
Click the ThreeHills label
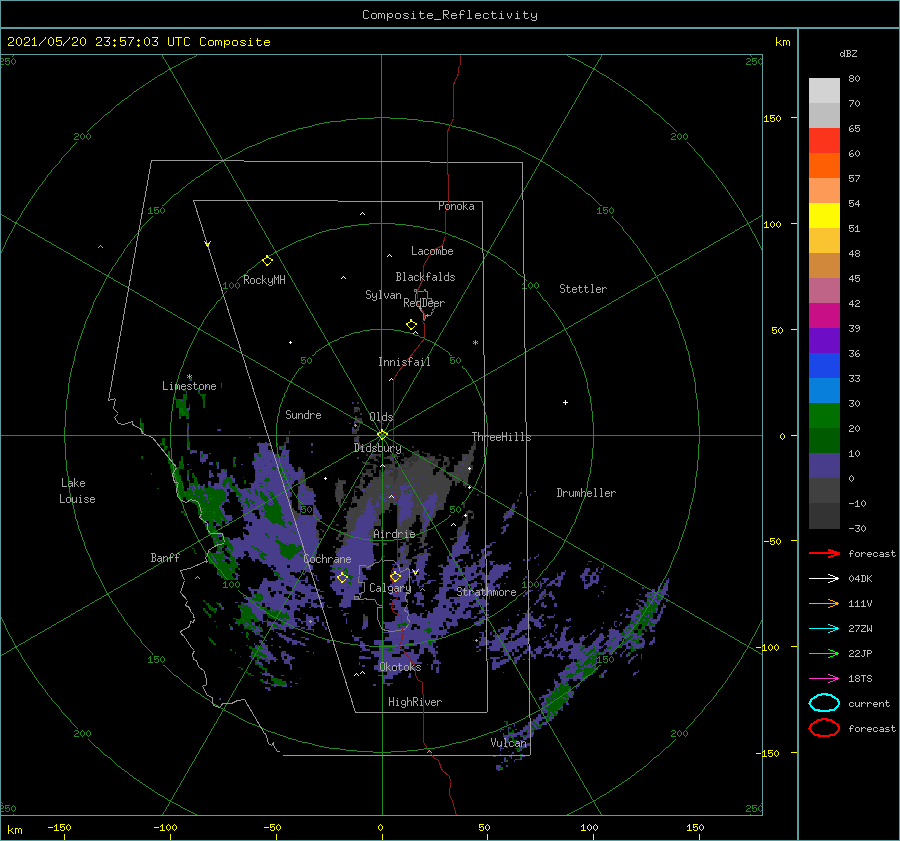tap(502, 437)
